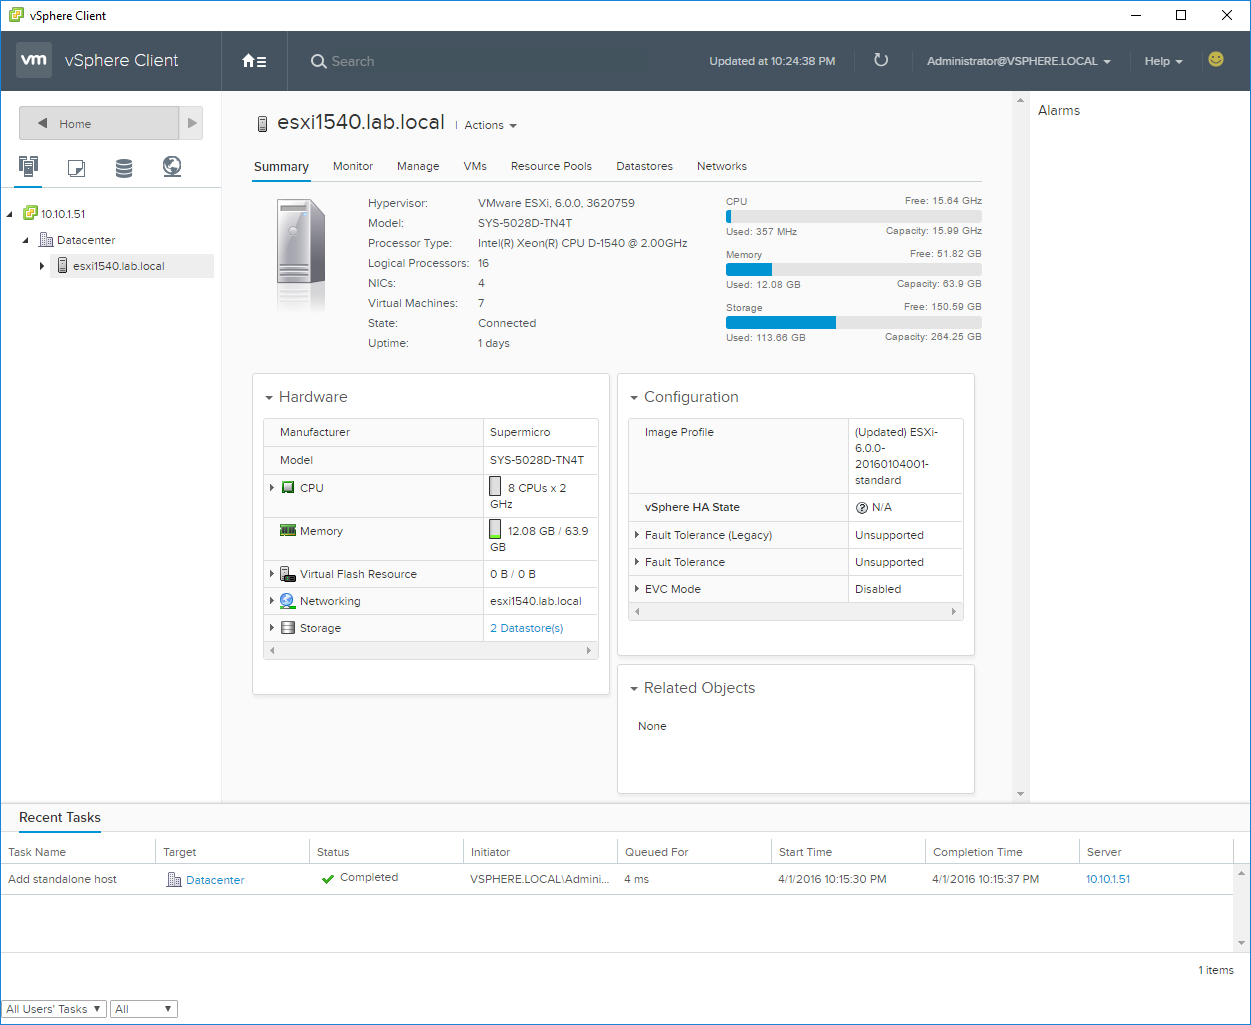Expand the EVC Mode row
Image resolution: width=1251 pixels, height=1025 pixels.
[x=637, y=589]
